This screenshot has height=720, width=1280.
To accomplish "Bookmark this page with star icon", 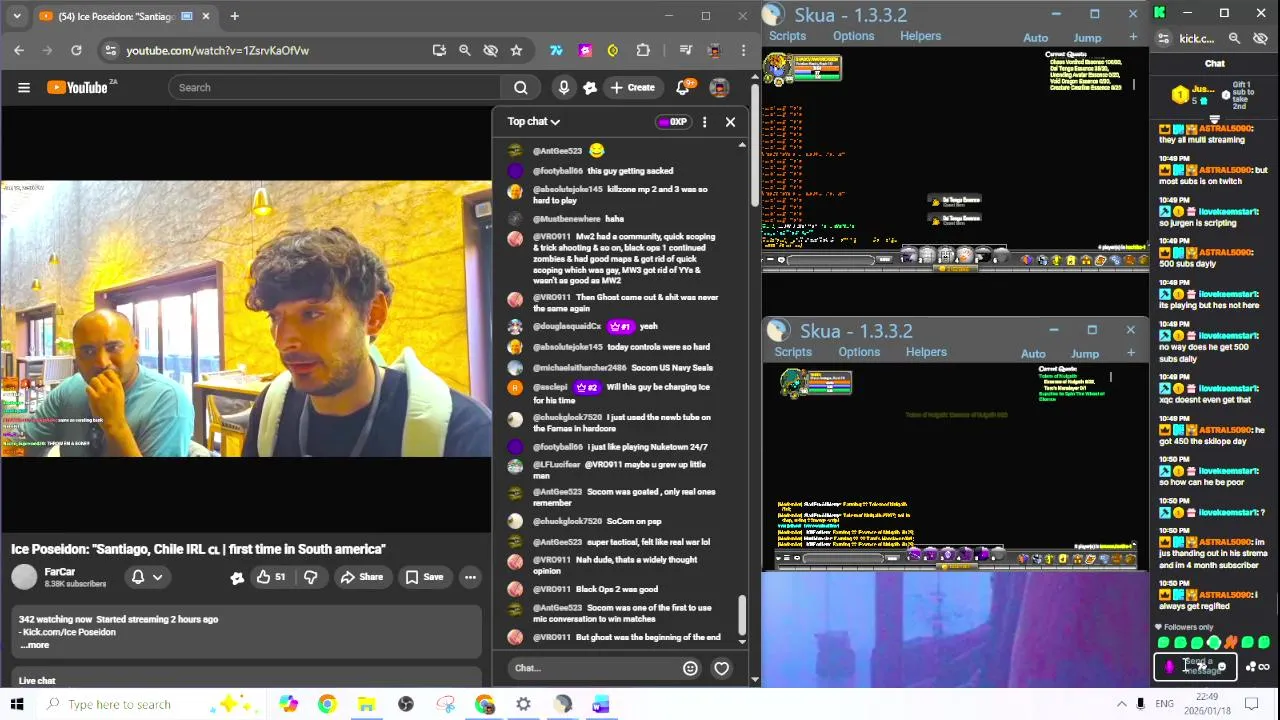I will 516,50.
